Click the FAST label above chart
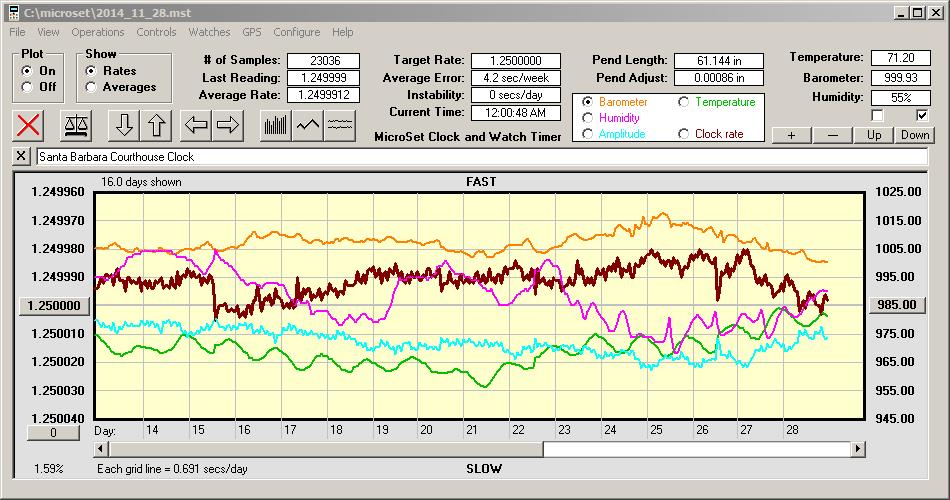The image size is (950, 500). pyautogui.click(x=481, y=182)
